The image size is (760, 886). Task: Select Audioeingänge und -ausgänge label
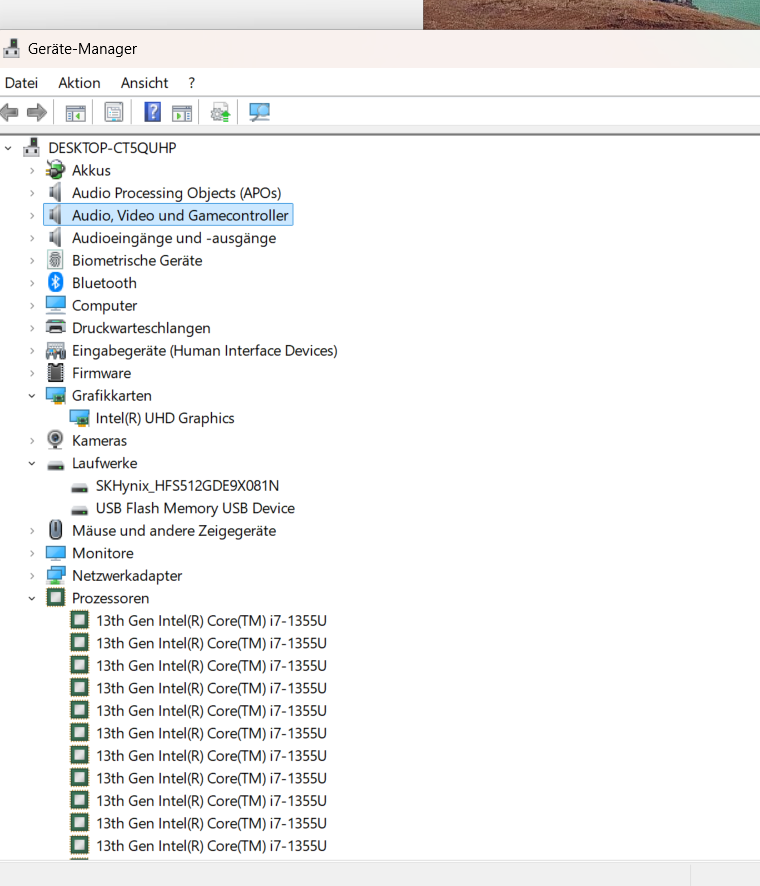pos(173,238)
